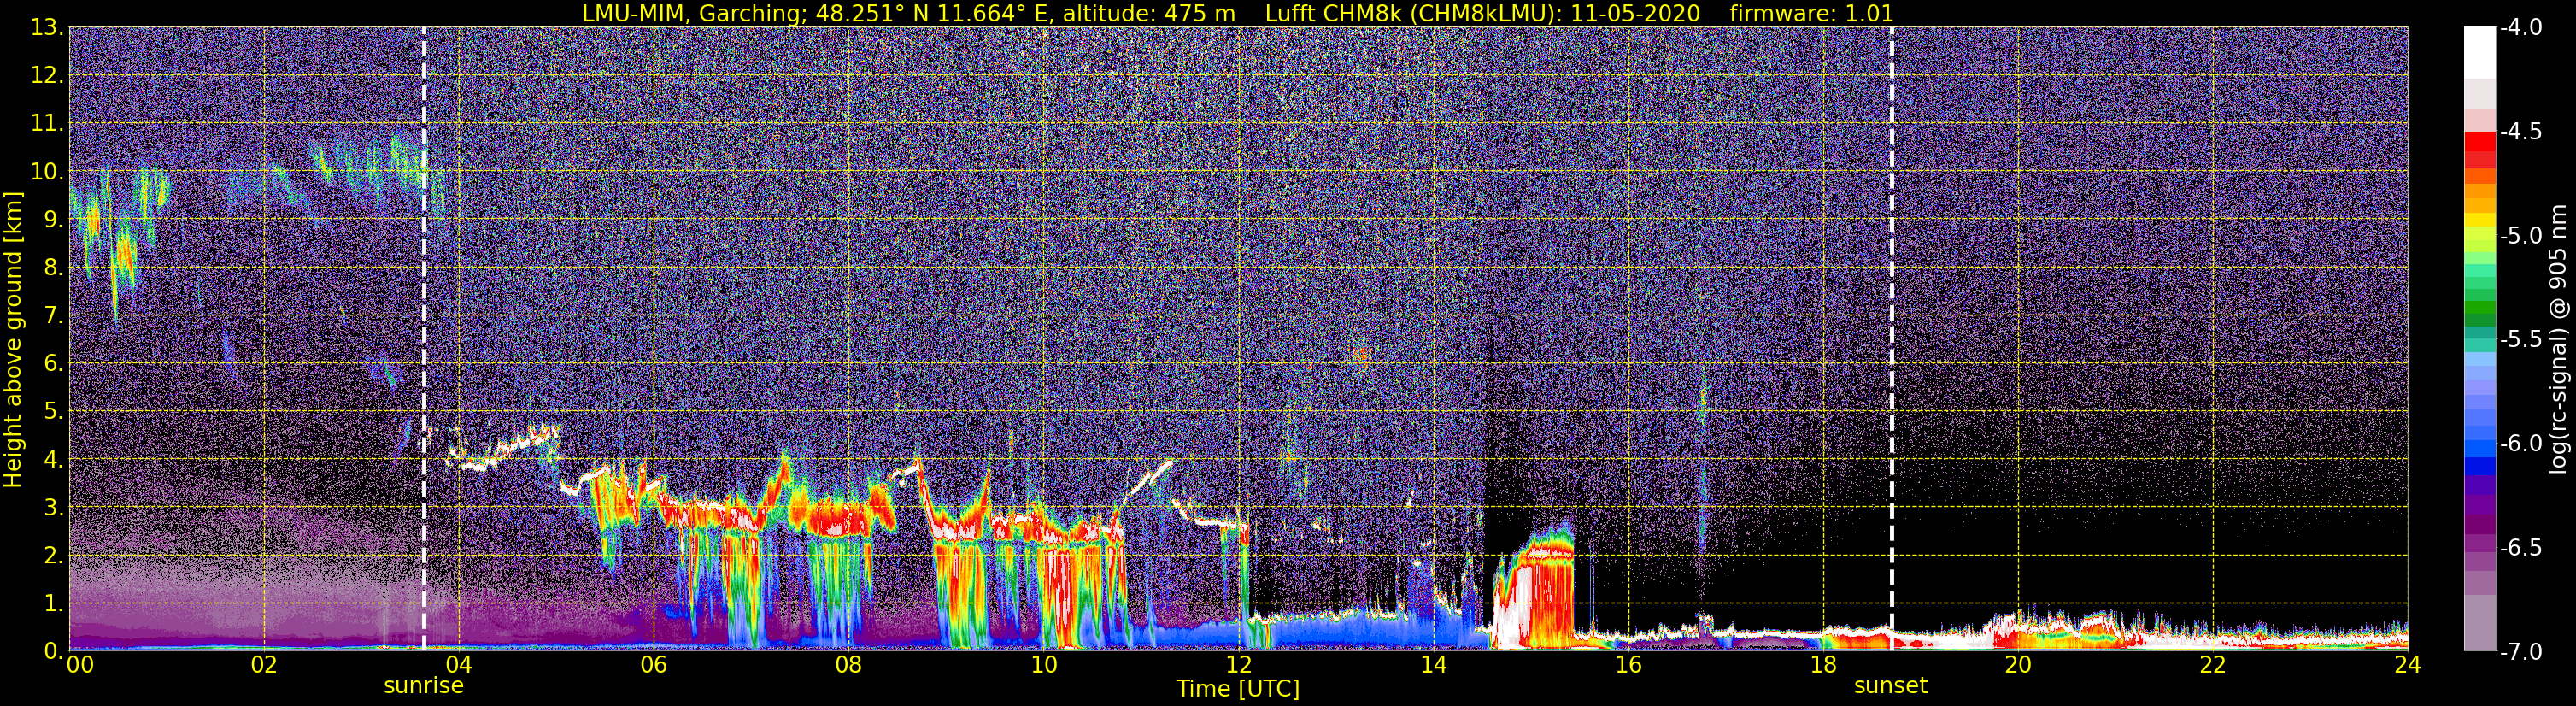Click the '12' time axis tick label

pyautogui.click(x=1238, y=666)
